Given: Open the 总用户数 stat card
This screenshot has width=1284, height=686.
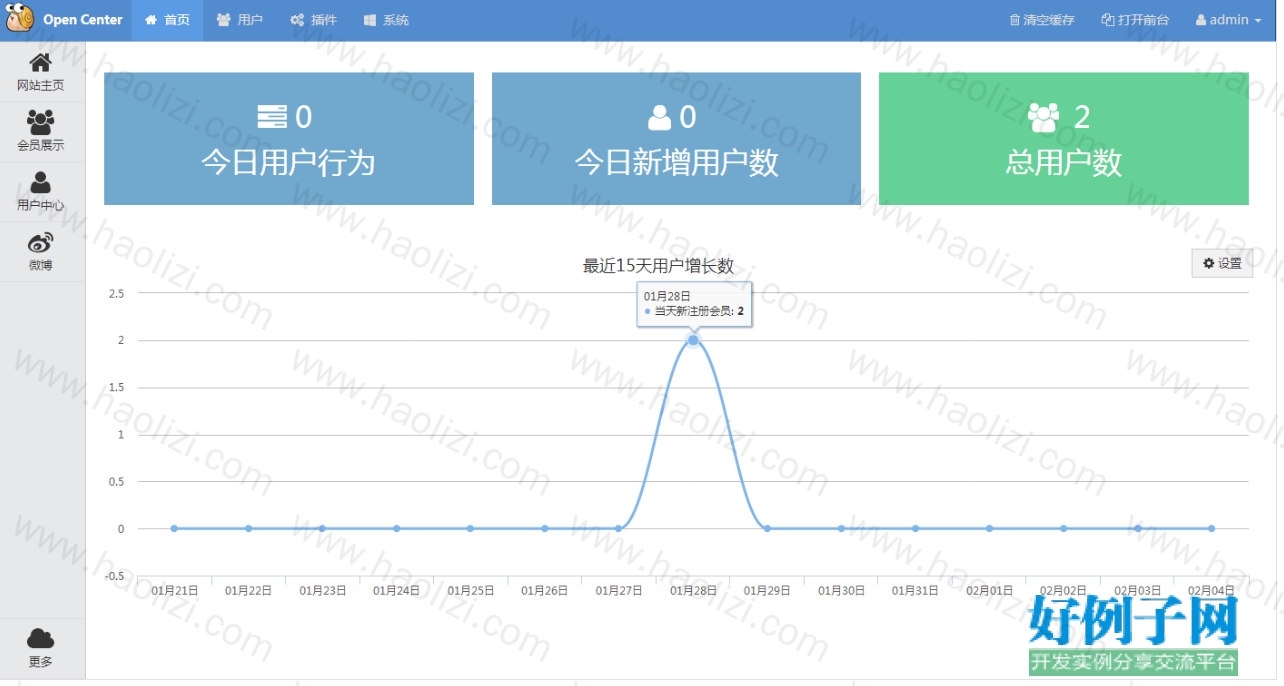Looking at the screenshot, I should [x=1064, y=139].
